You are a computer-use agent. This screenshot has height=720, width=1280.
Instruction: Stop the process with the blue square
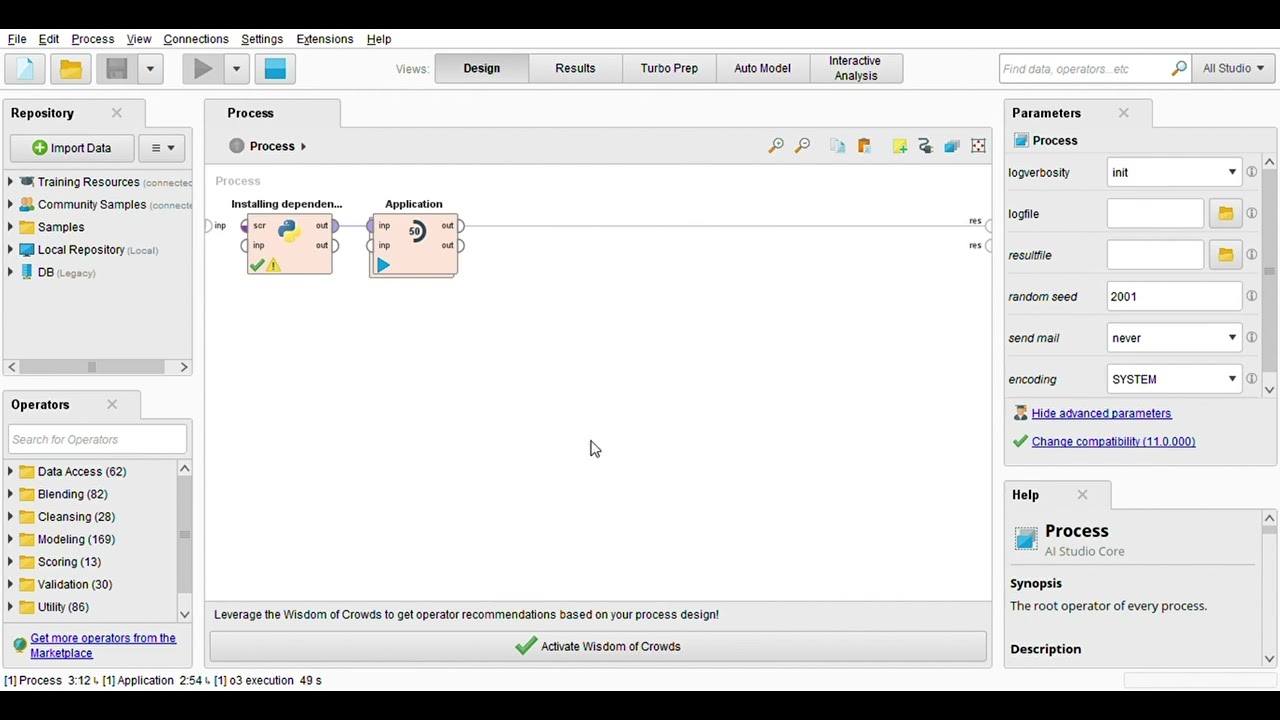275,69
